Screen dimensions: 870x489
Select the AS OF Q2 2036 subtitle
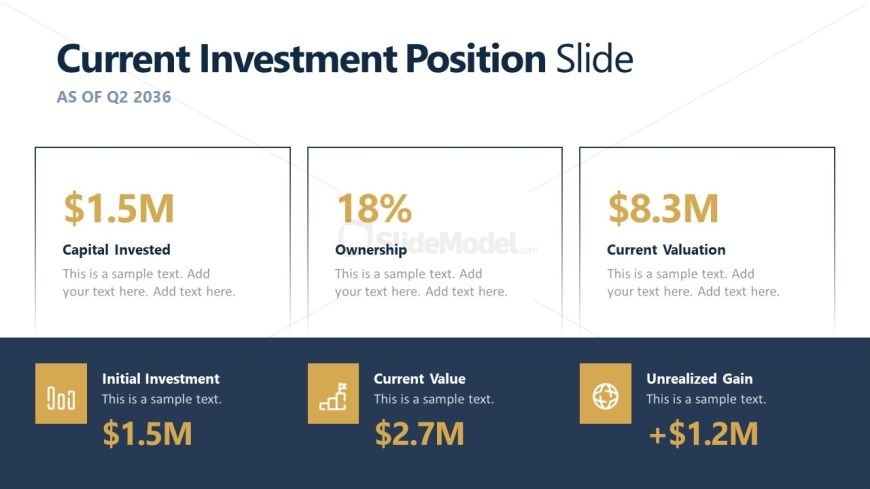point(114,97)
